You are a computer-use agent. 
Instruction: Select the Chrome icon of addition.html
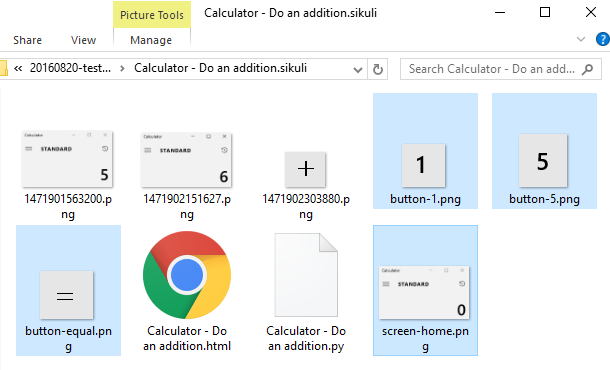point(187,275)
